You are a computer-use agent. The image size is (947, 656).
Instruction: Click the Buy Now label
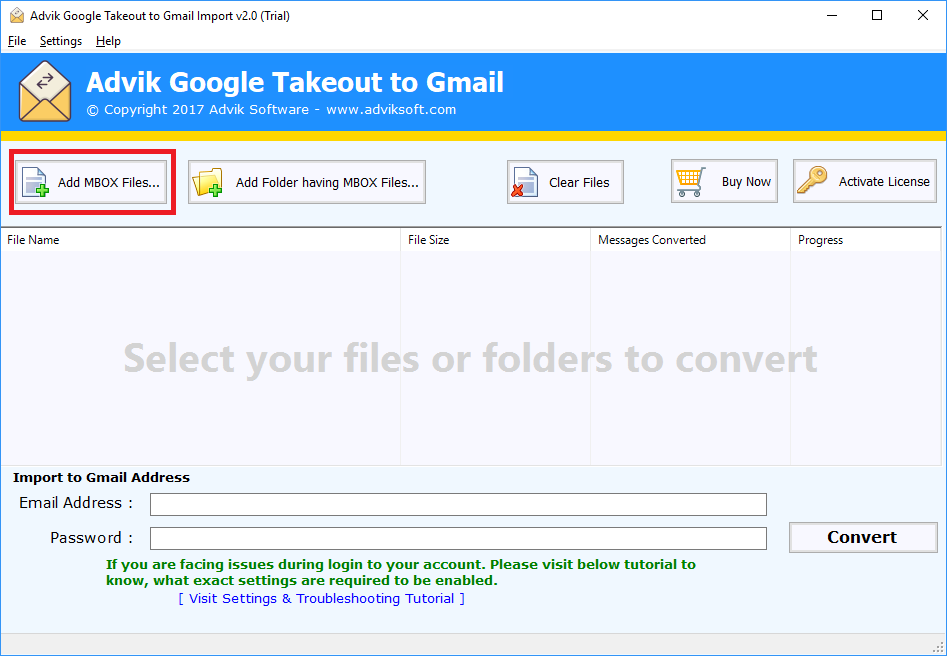tap(746, 182)
